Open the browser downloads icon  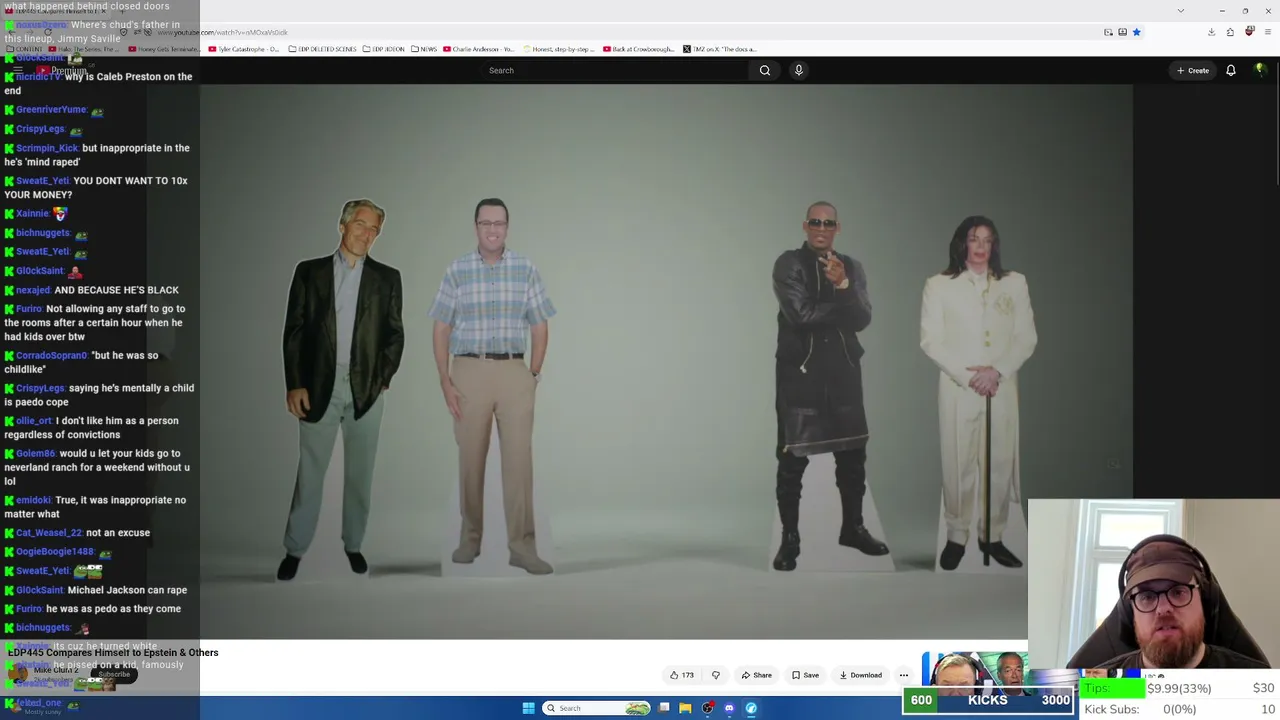1211,32
